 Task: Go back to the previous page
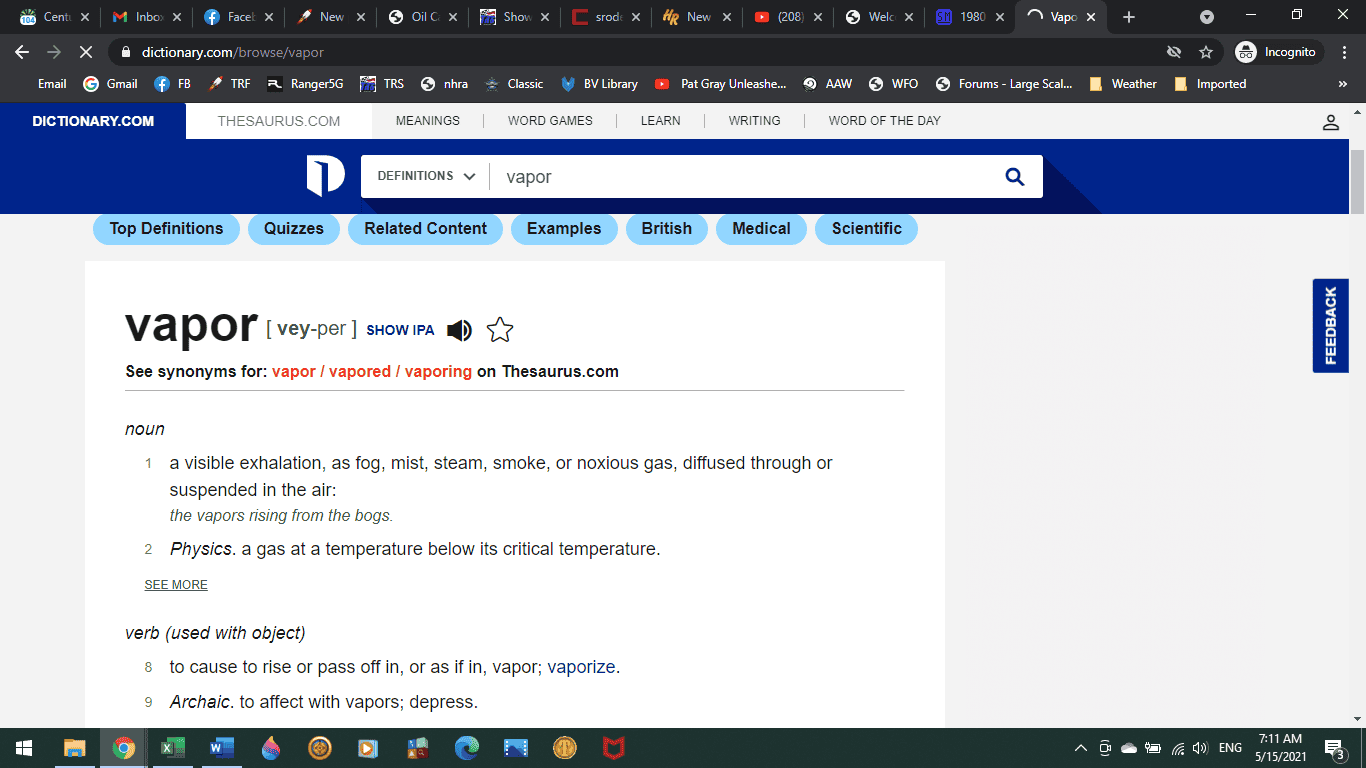click(22, 52)
